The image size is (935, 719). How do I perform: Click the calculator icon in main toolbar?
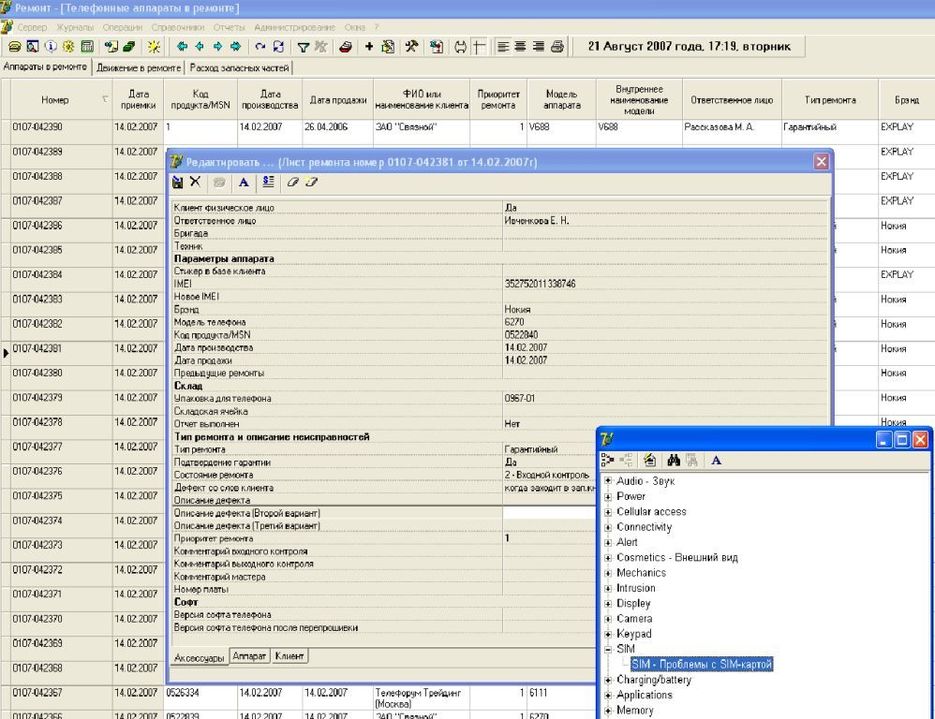[x=87, y=47]
